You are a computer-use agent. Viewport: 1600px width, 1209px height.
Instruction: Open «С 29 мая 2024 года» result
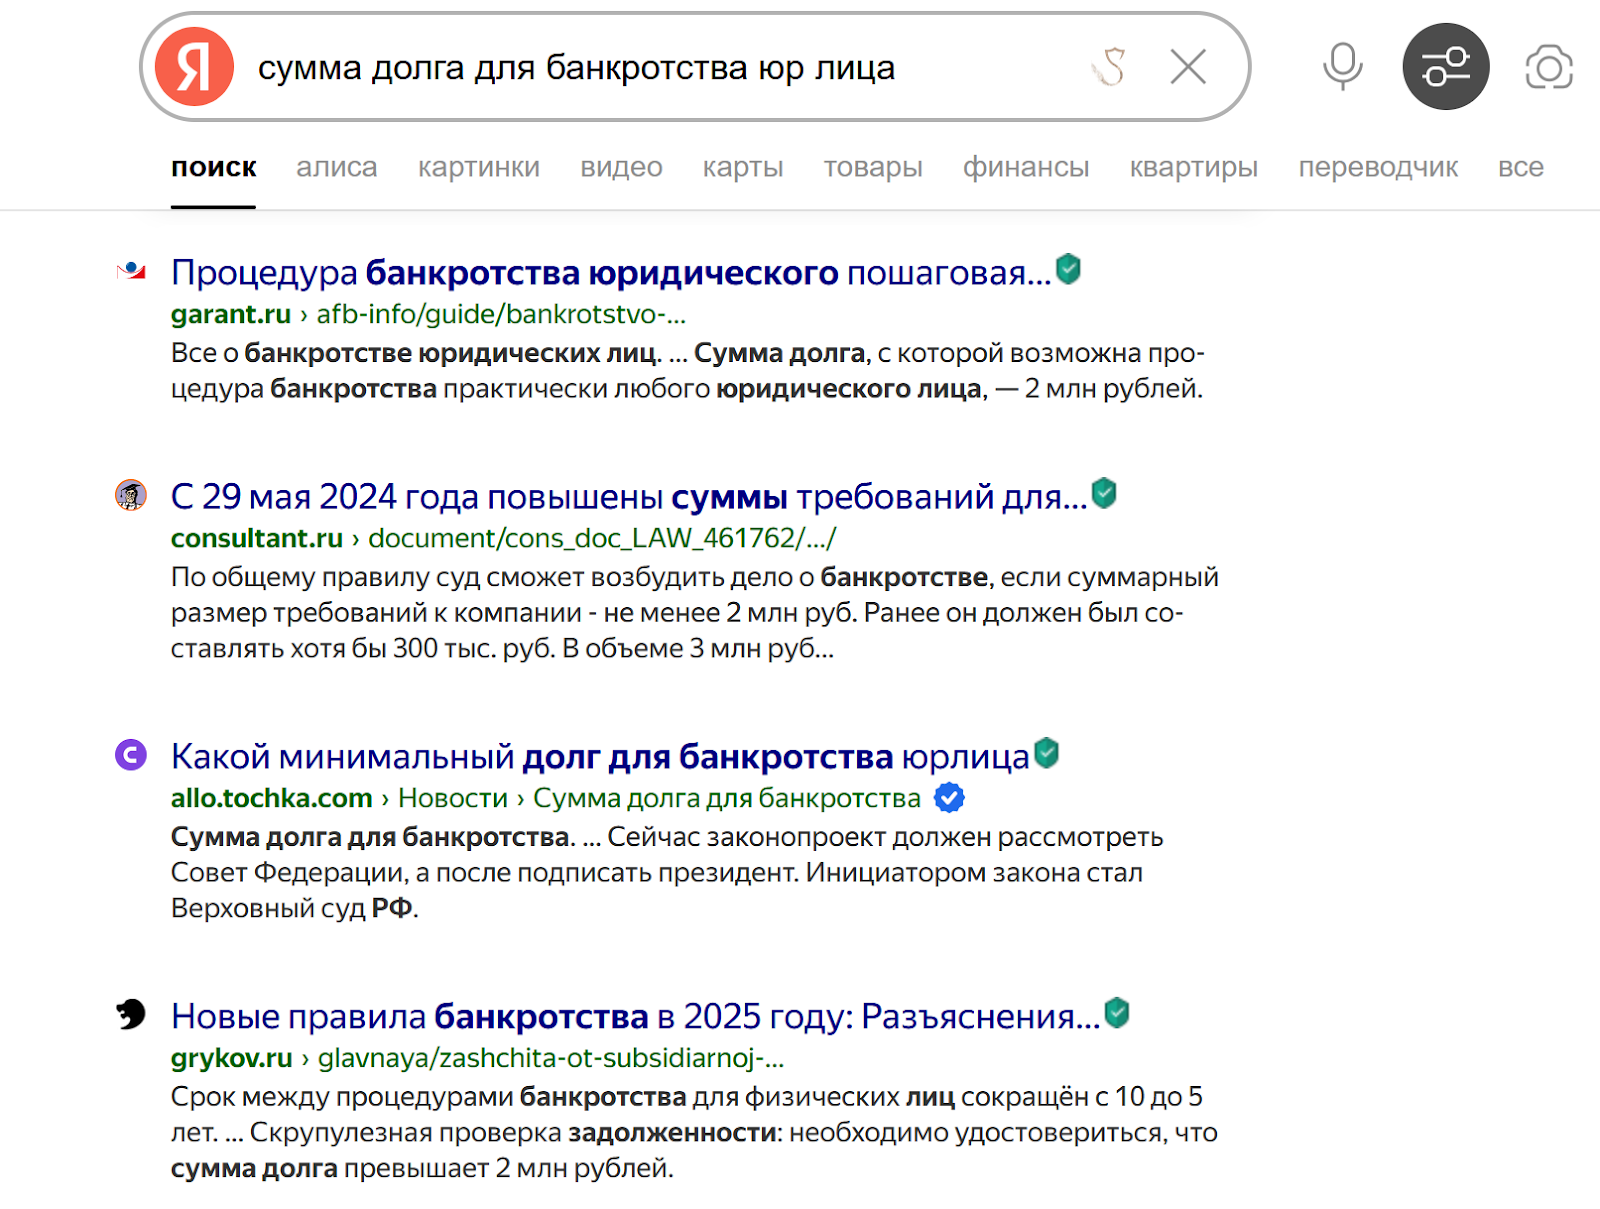point(628,496)
